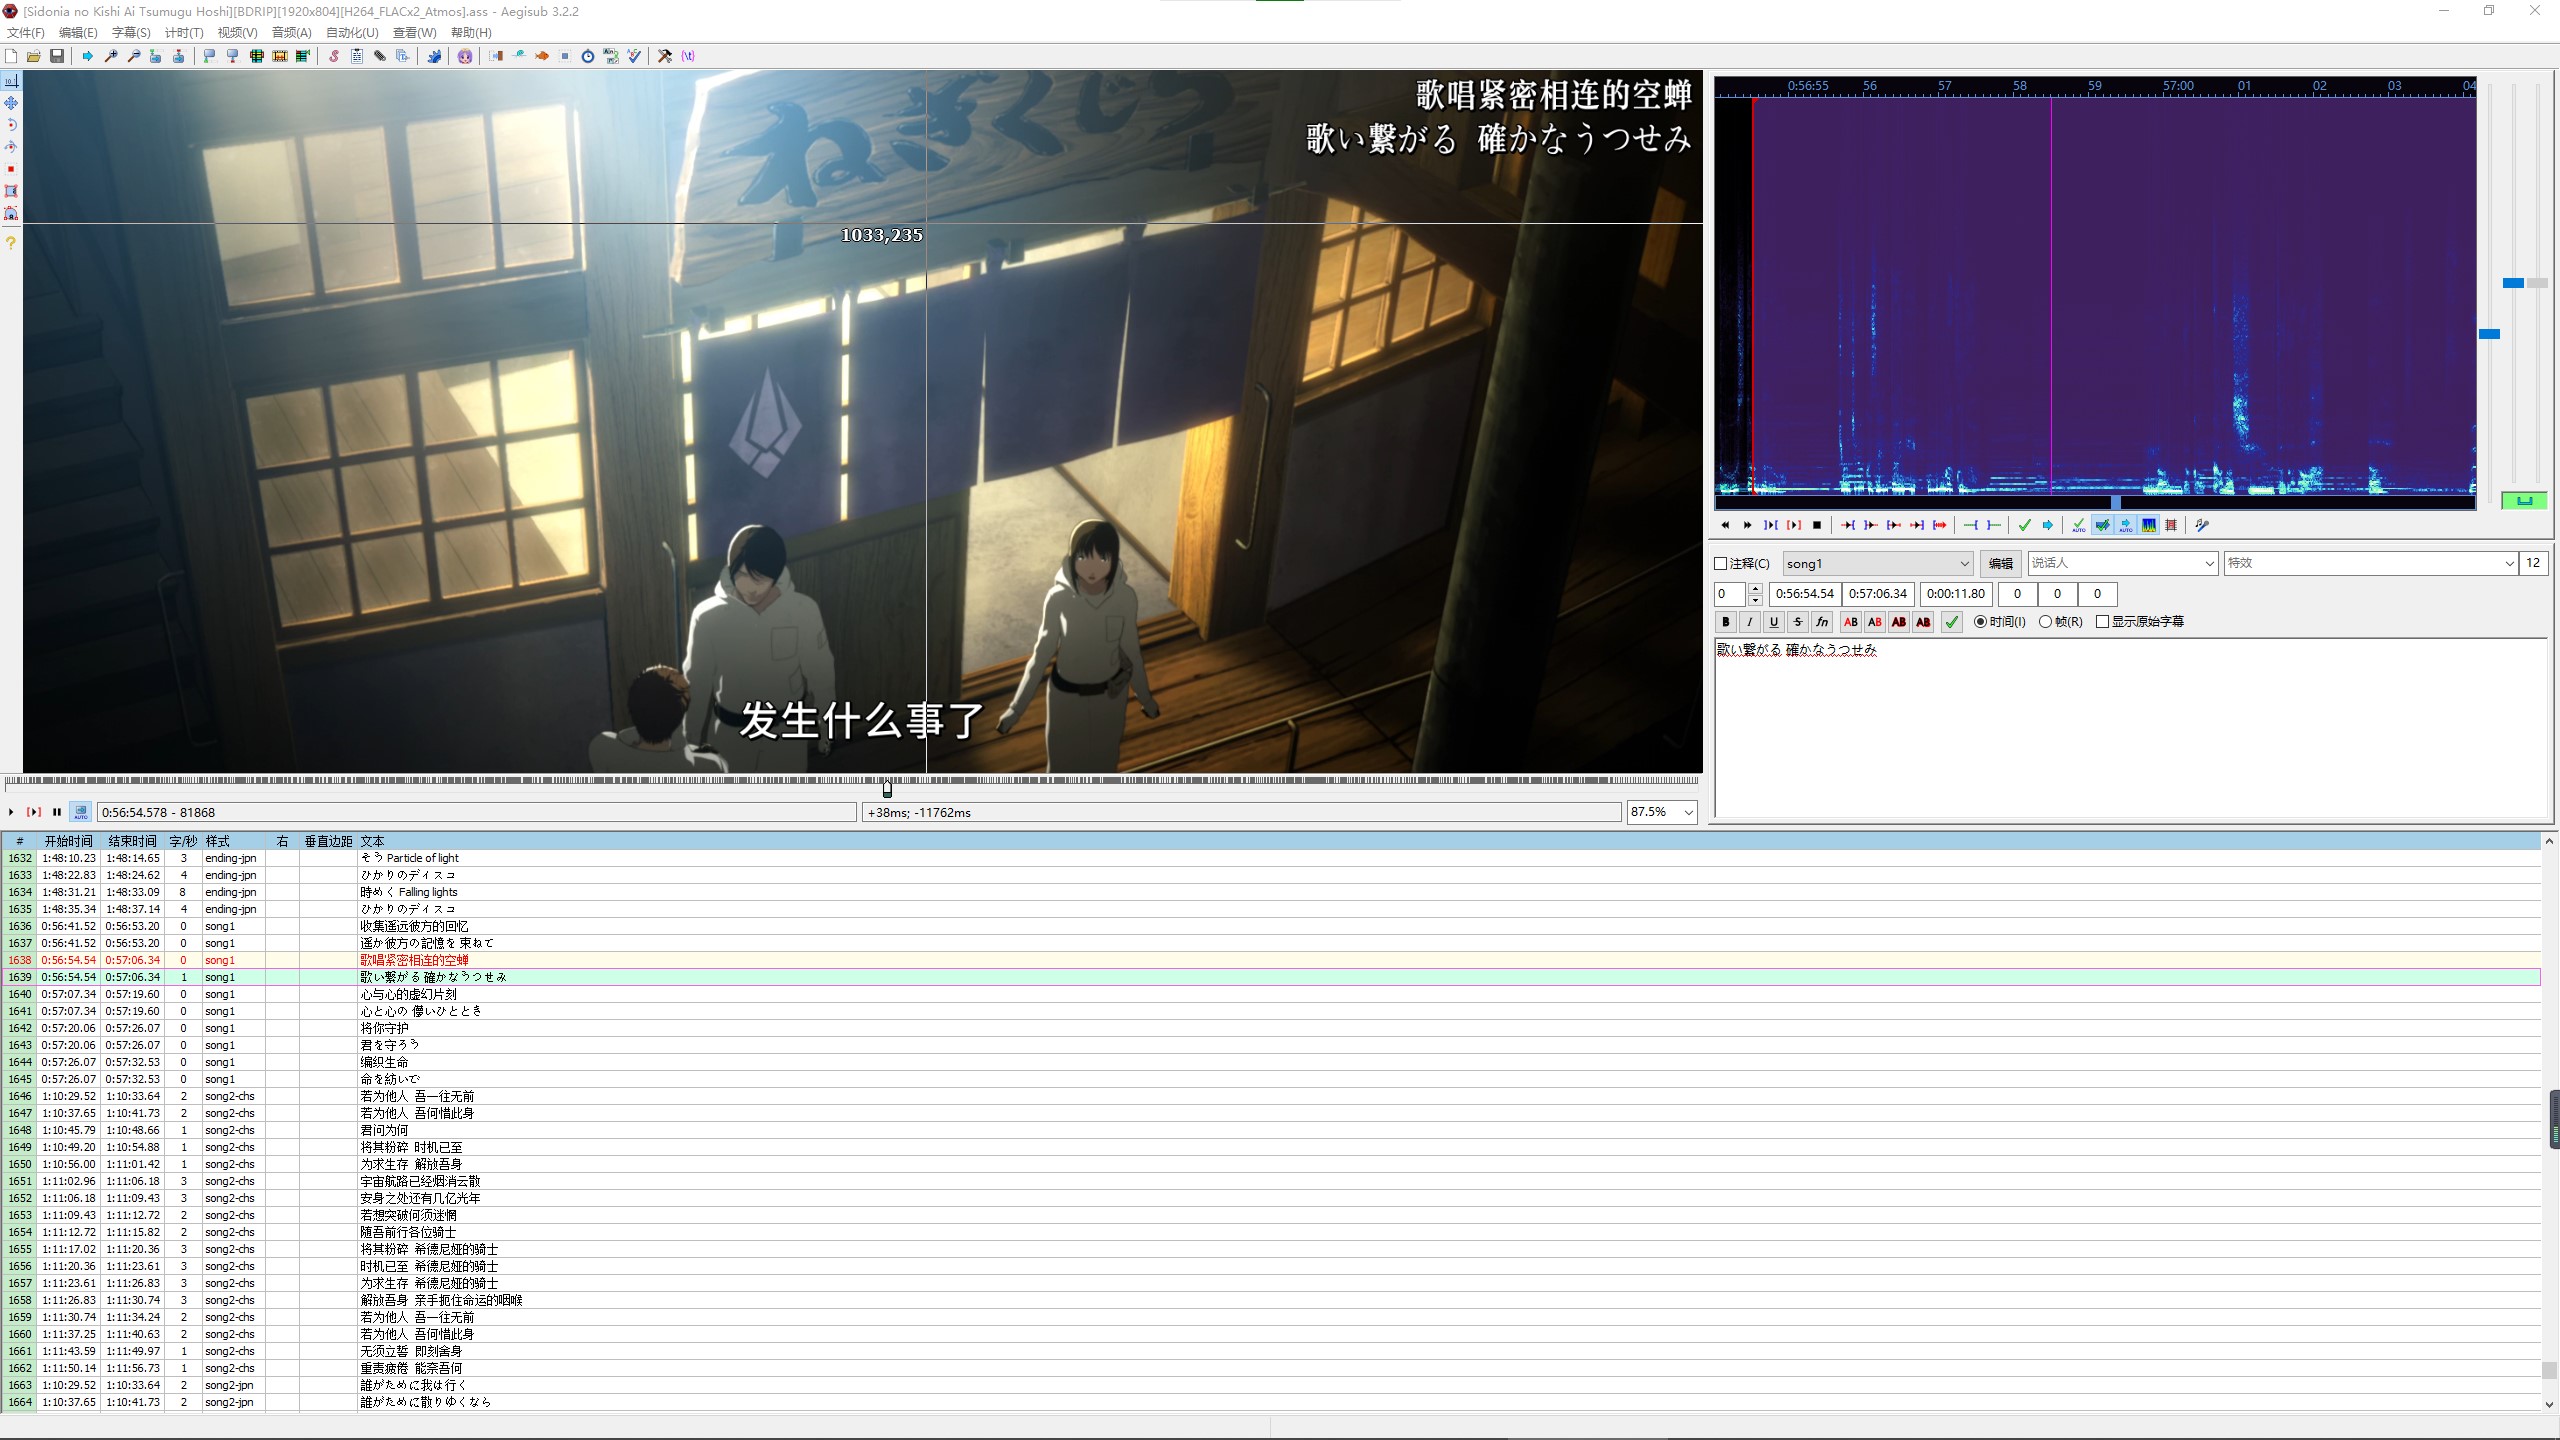Enable 显示原始字幕 checkbox
The image size is (2560, 1440).
pyautogui.click(x=2103, y=621)
